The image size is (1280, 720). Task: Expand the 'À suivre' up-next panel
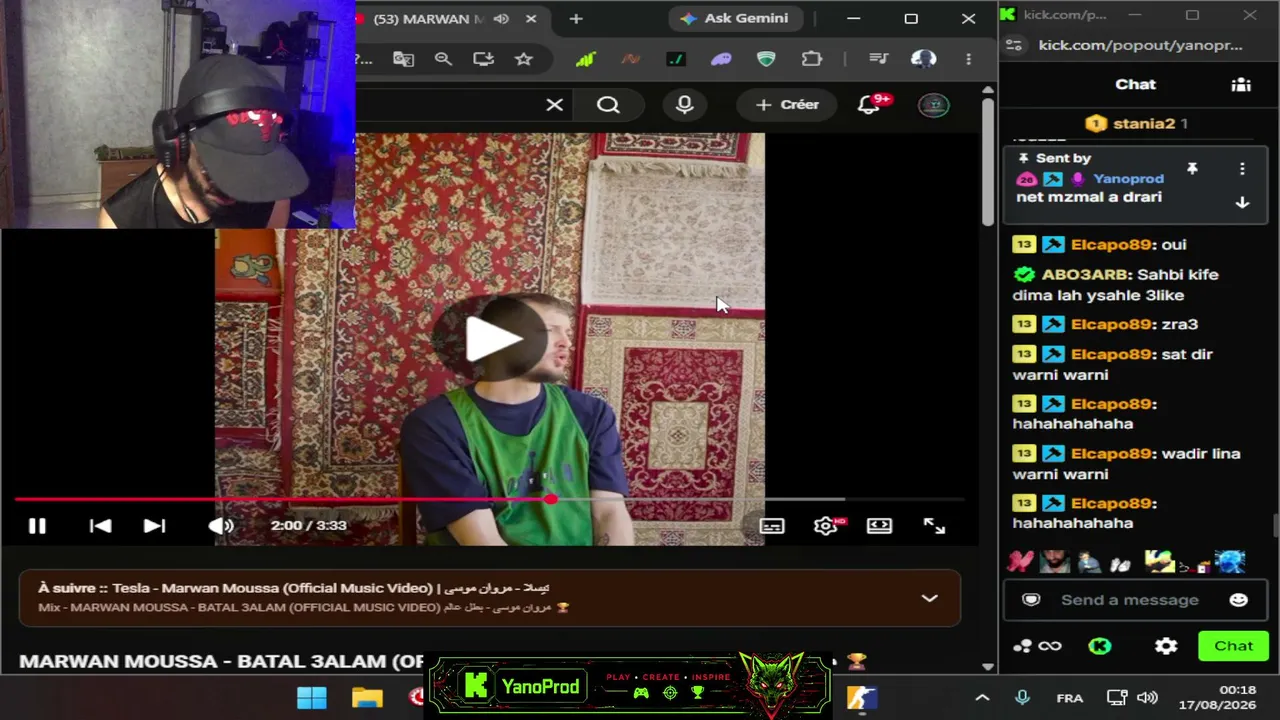pyautogui.click(x=929, y=598)
